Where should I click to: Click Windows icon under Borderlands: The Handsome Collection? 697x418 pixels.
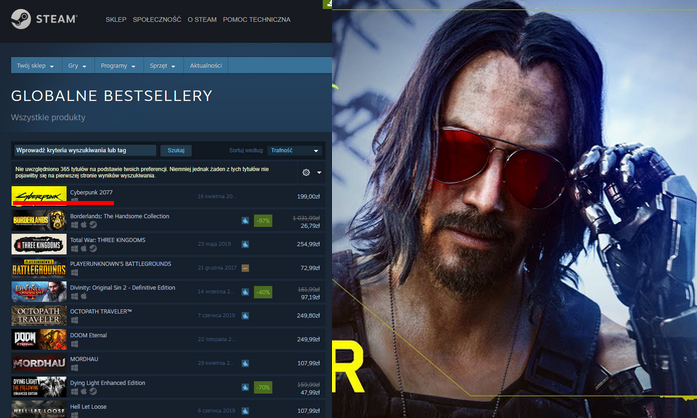click(74, 225)
